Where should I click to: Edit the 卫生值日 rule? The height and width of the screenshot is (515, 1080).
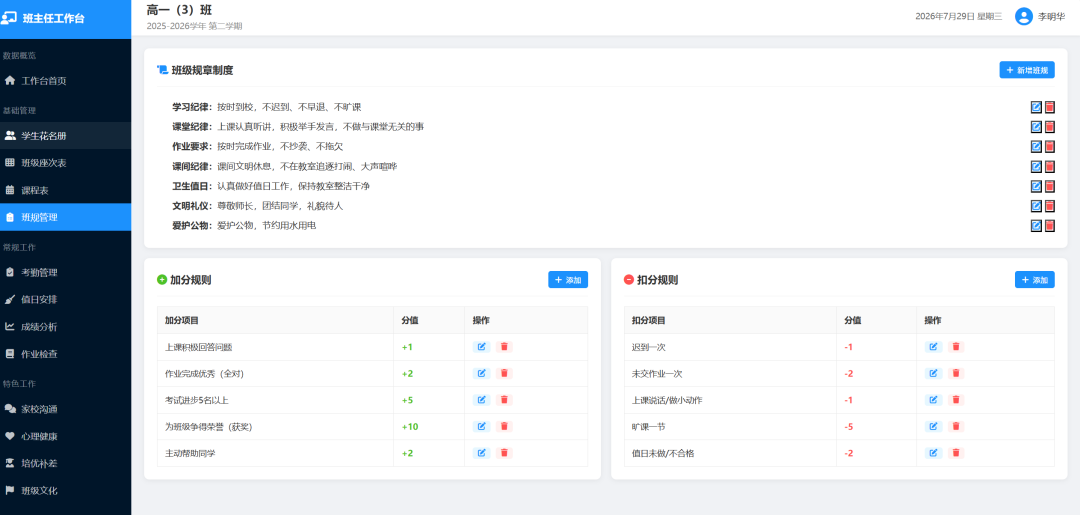pos(1036,186)
